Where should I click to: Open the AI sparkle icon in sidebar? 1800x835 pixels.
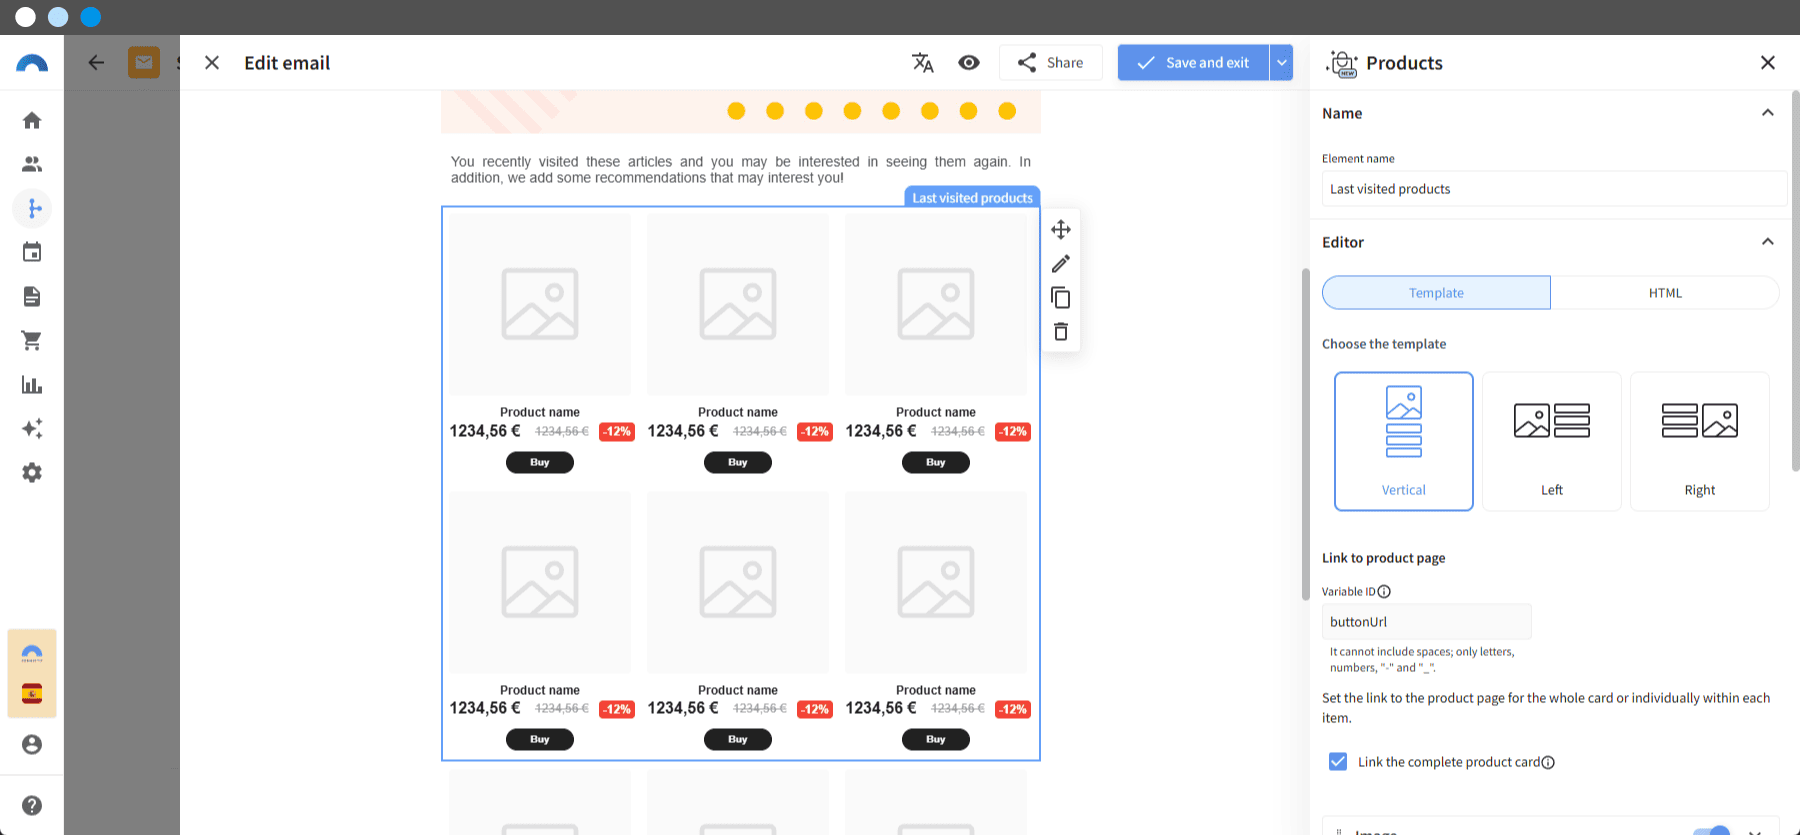click(x=32, y=428)
